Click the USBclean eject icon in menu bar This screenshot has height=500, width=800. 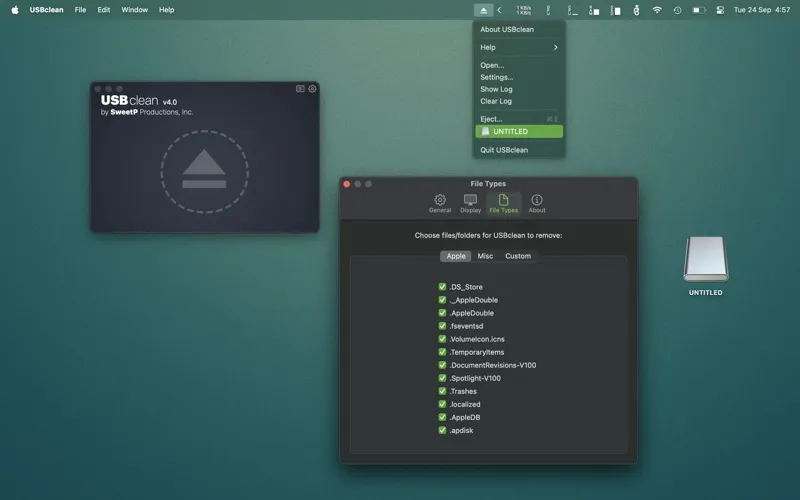point(483,10)
